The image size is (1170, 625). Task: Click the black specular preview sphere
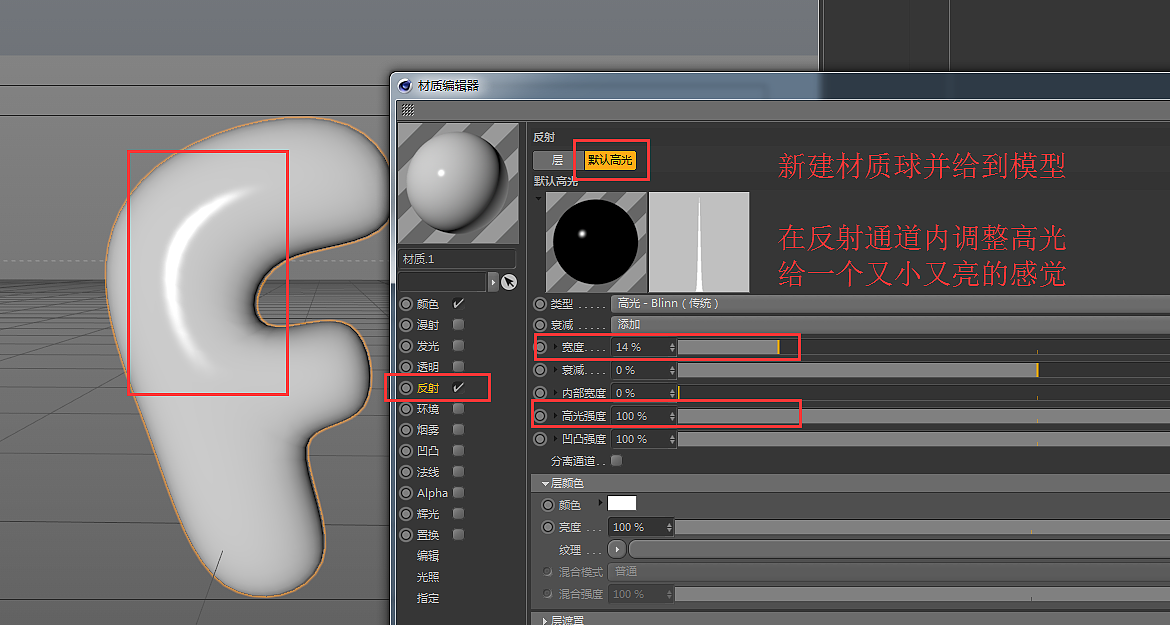pyautogui.click(x=596, y=242)
